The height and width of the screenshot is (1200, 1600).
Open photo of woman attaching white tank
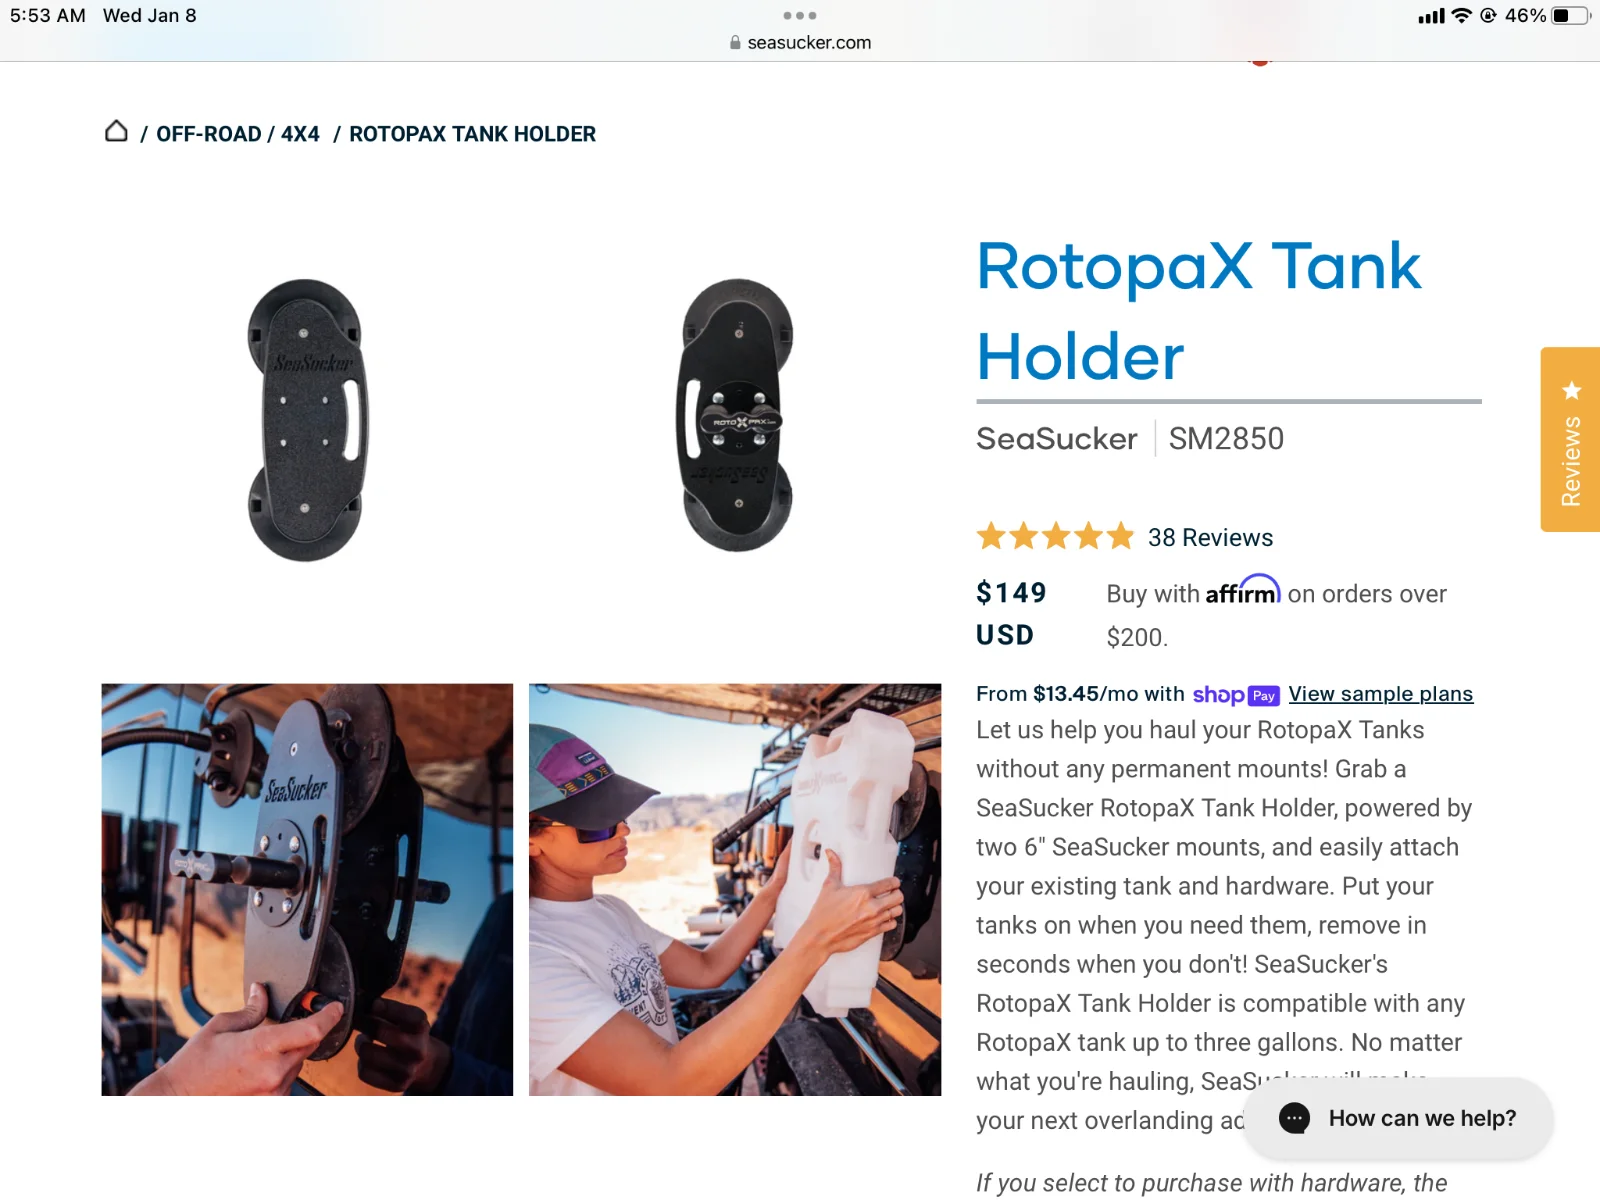(x=735, y=890)
